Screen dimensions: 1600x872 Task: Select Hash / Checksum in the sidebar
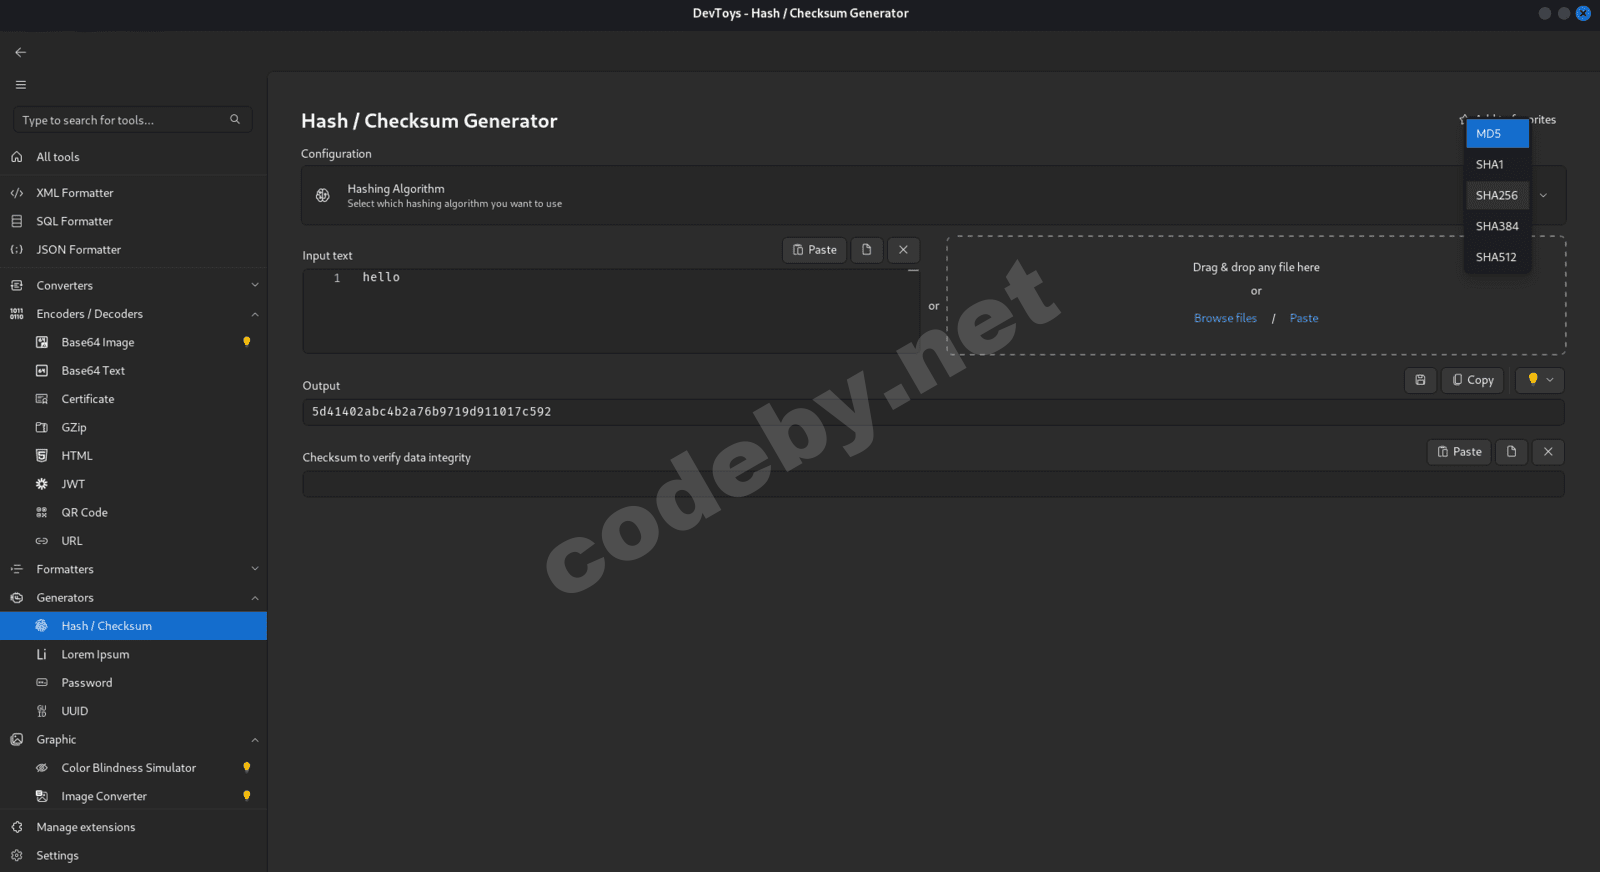[x=133, y=626]
